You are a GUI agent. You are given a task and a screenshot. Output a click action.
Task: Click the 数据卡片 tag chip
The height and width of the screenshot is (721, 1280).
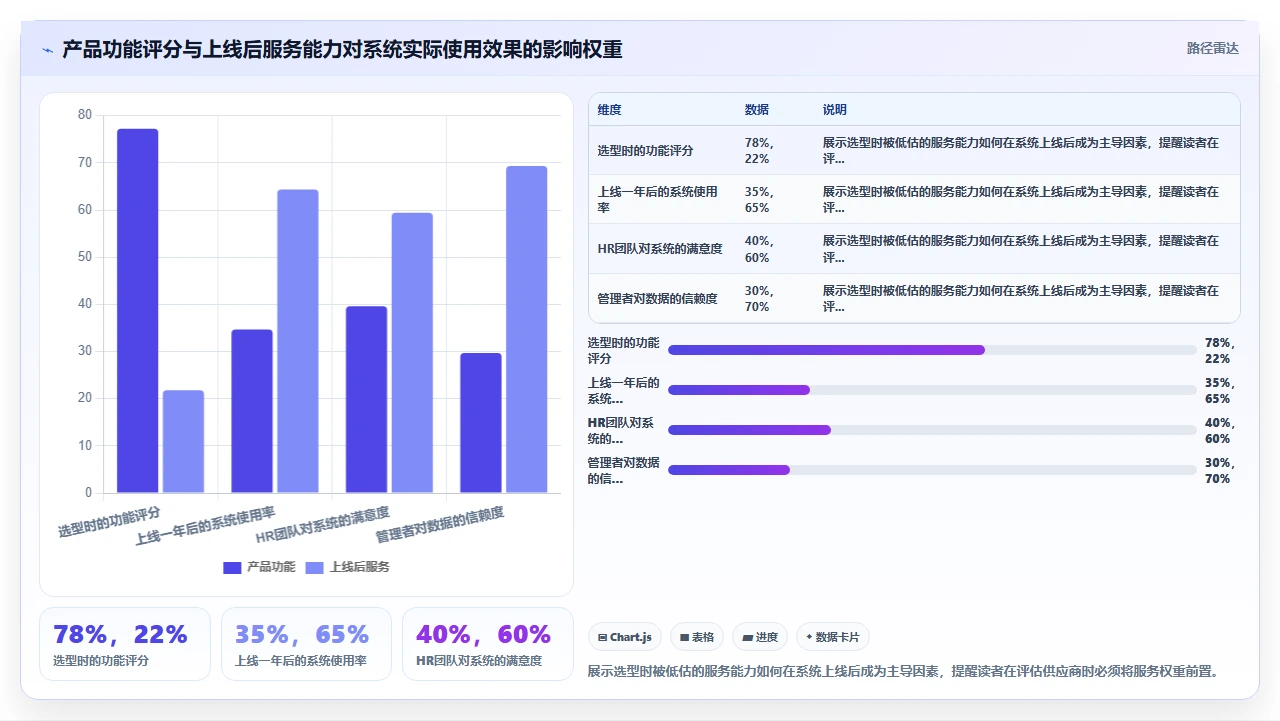click(833, 637)
